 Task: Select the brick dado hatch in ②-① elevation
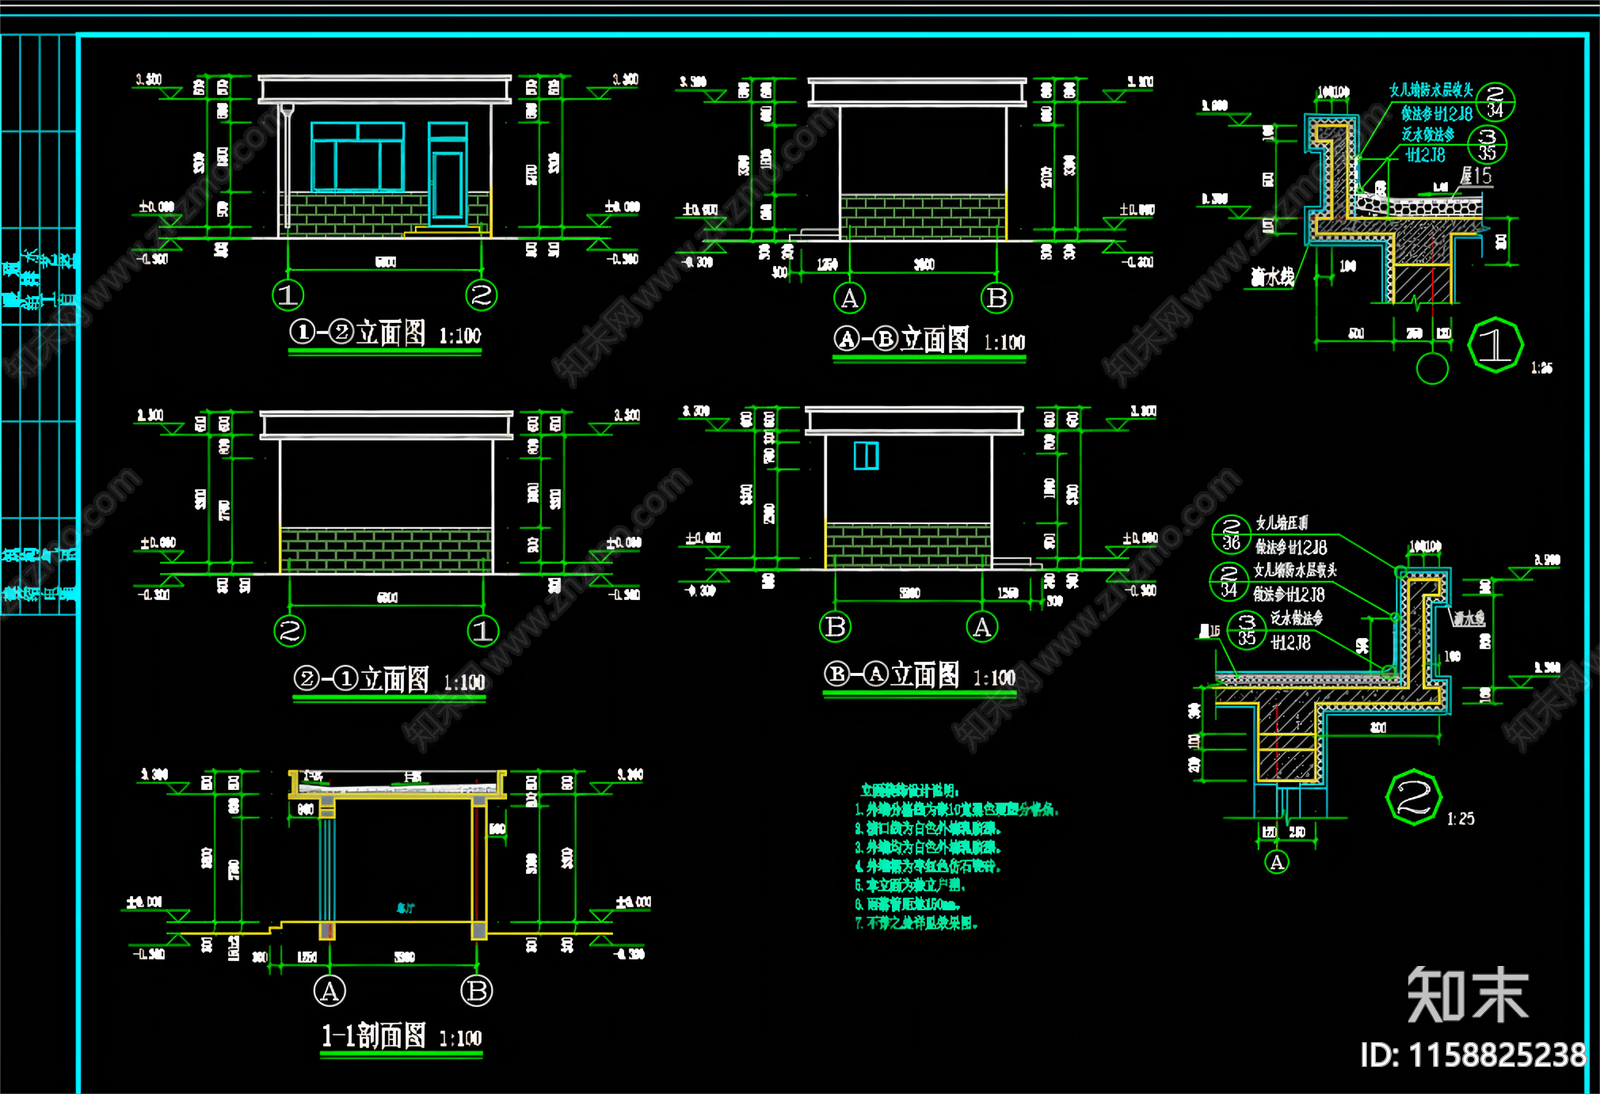(x=386, y=550)
